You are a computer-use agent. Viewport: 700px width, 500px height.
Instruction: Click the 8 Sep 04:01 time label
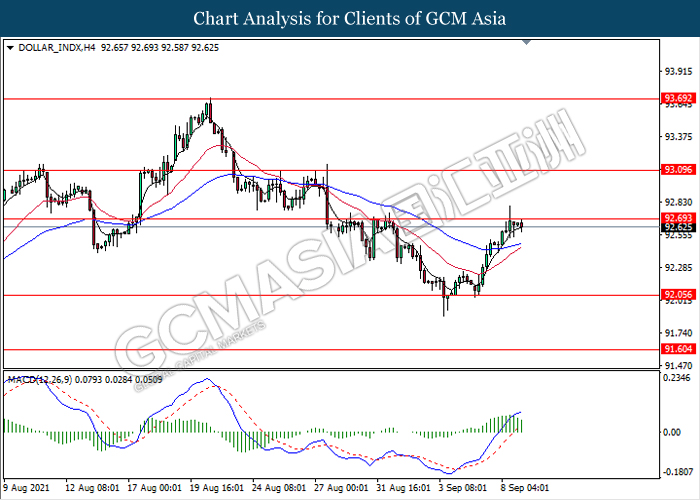[525, 488]
